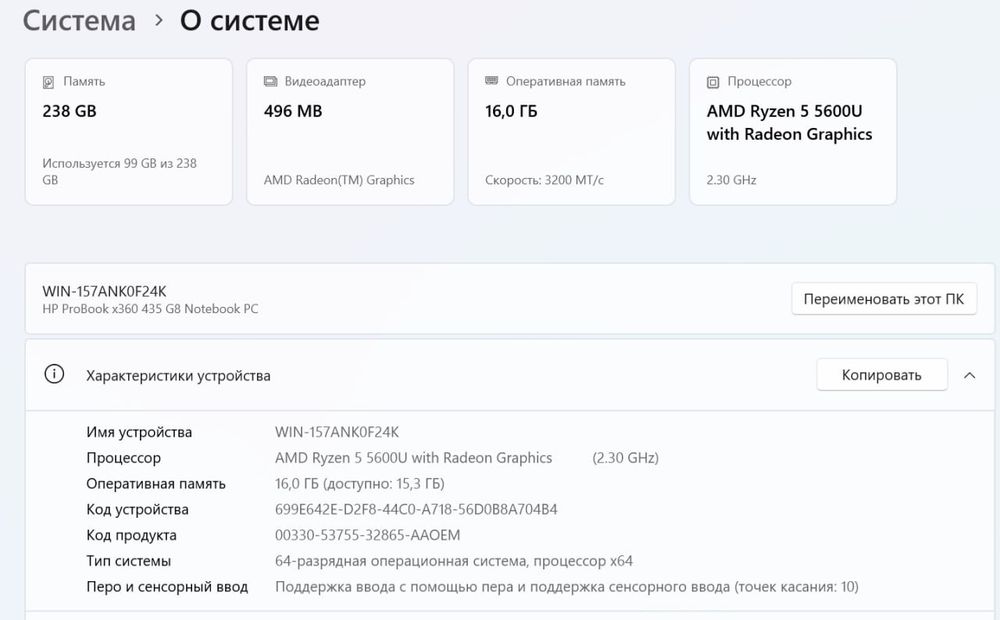This screenshot has width=1000, height=620.
Task: Click the Характеристики устройства section title
Action: 178,376
